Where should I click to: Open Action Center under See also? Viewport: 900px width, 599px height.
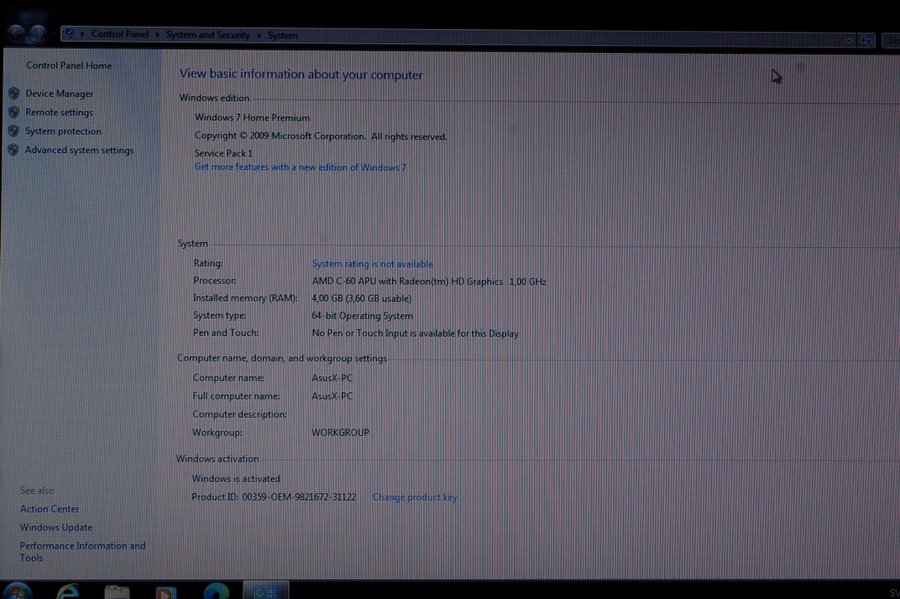pos(49,509)
